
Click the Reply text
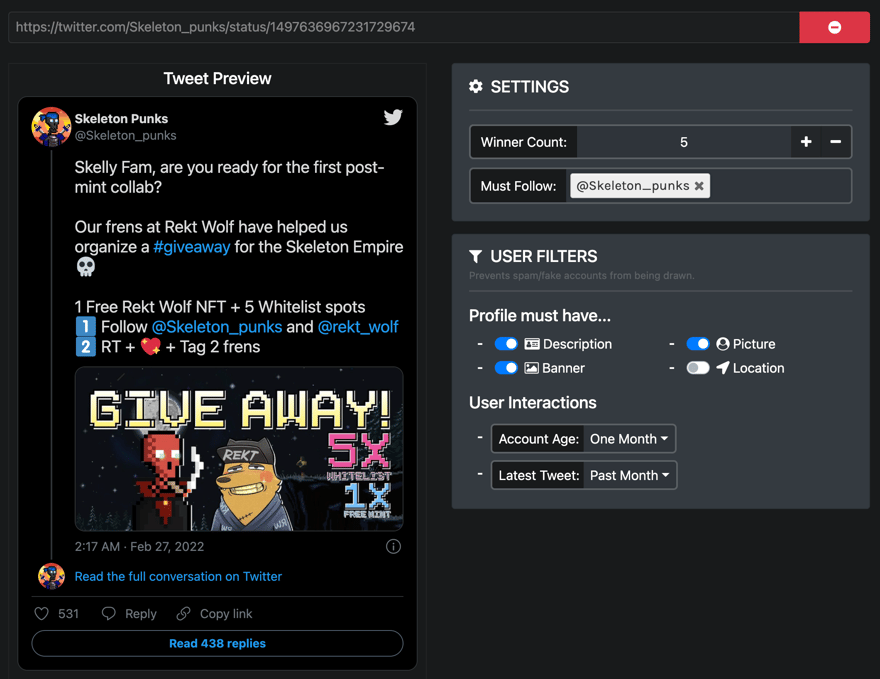coord(141,614)
